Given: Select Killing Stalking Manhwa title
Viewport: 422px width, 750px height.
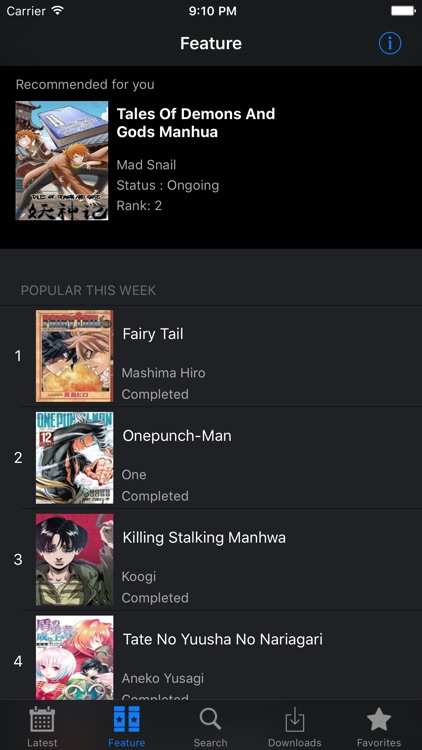Looking at the screenshot, I should [204, 538].
